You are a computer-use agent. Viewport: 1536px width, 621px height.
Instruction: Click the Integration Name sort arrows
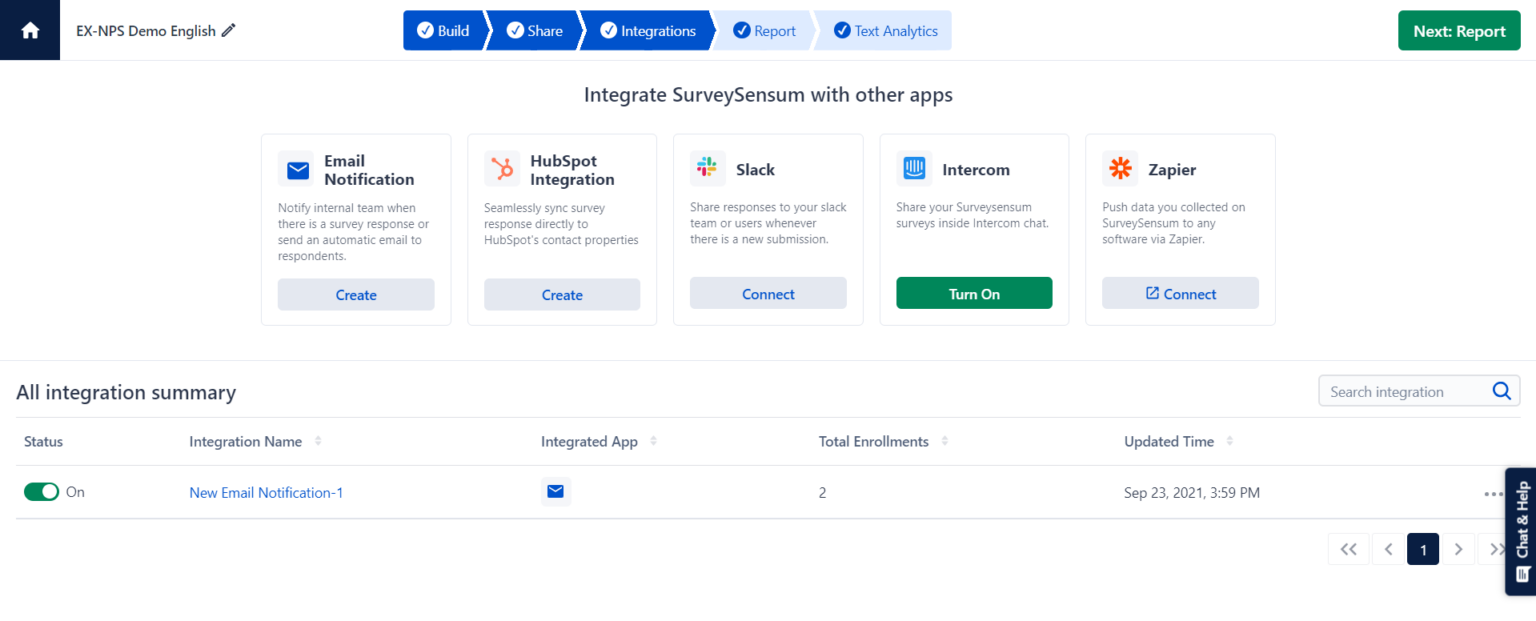[x=318, y=441]
